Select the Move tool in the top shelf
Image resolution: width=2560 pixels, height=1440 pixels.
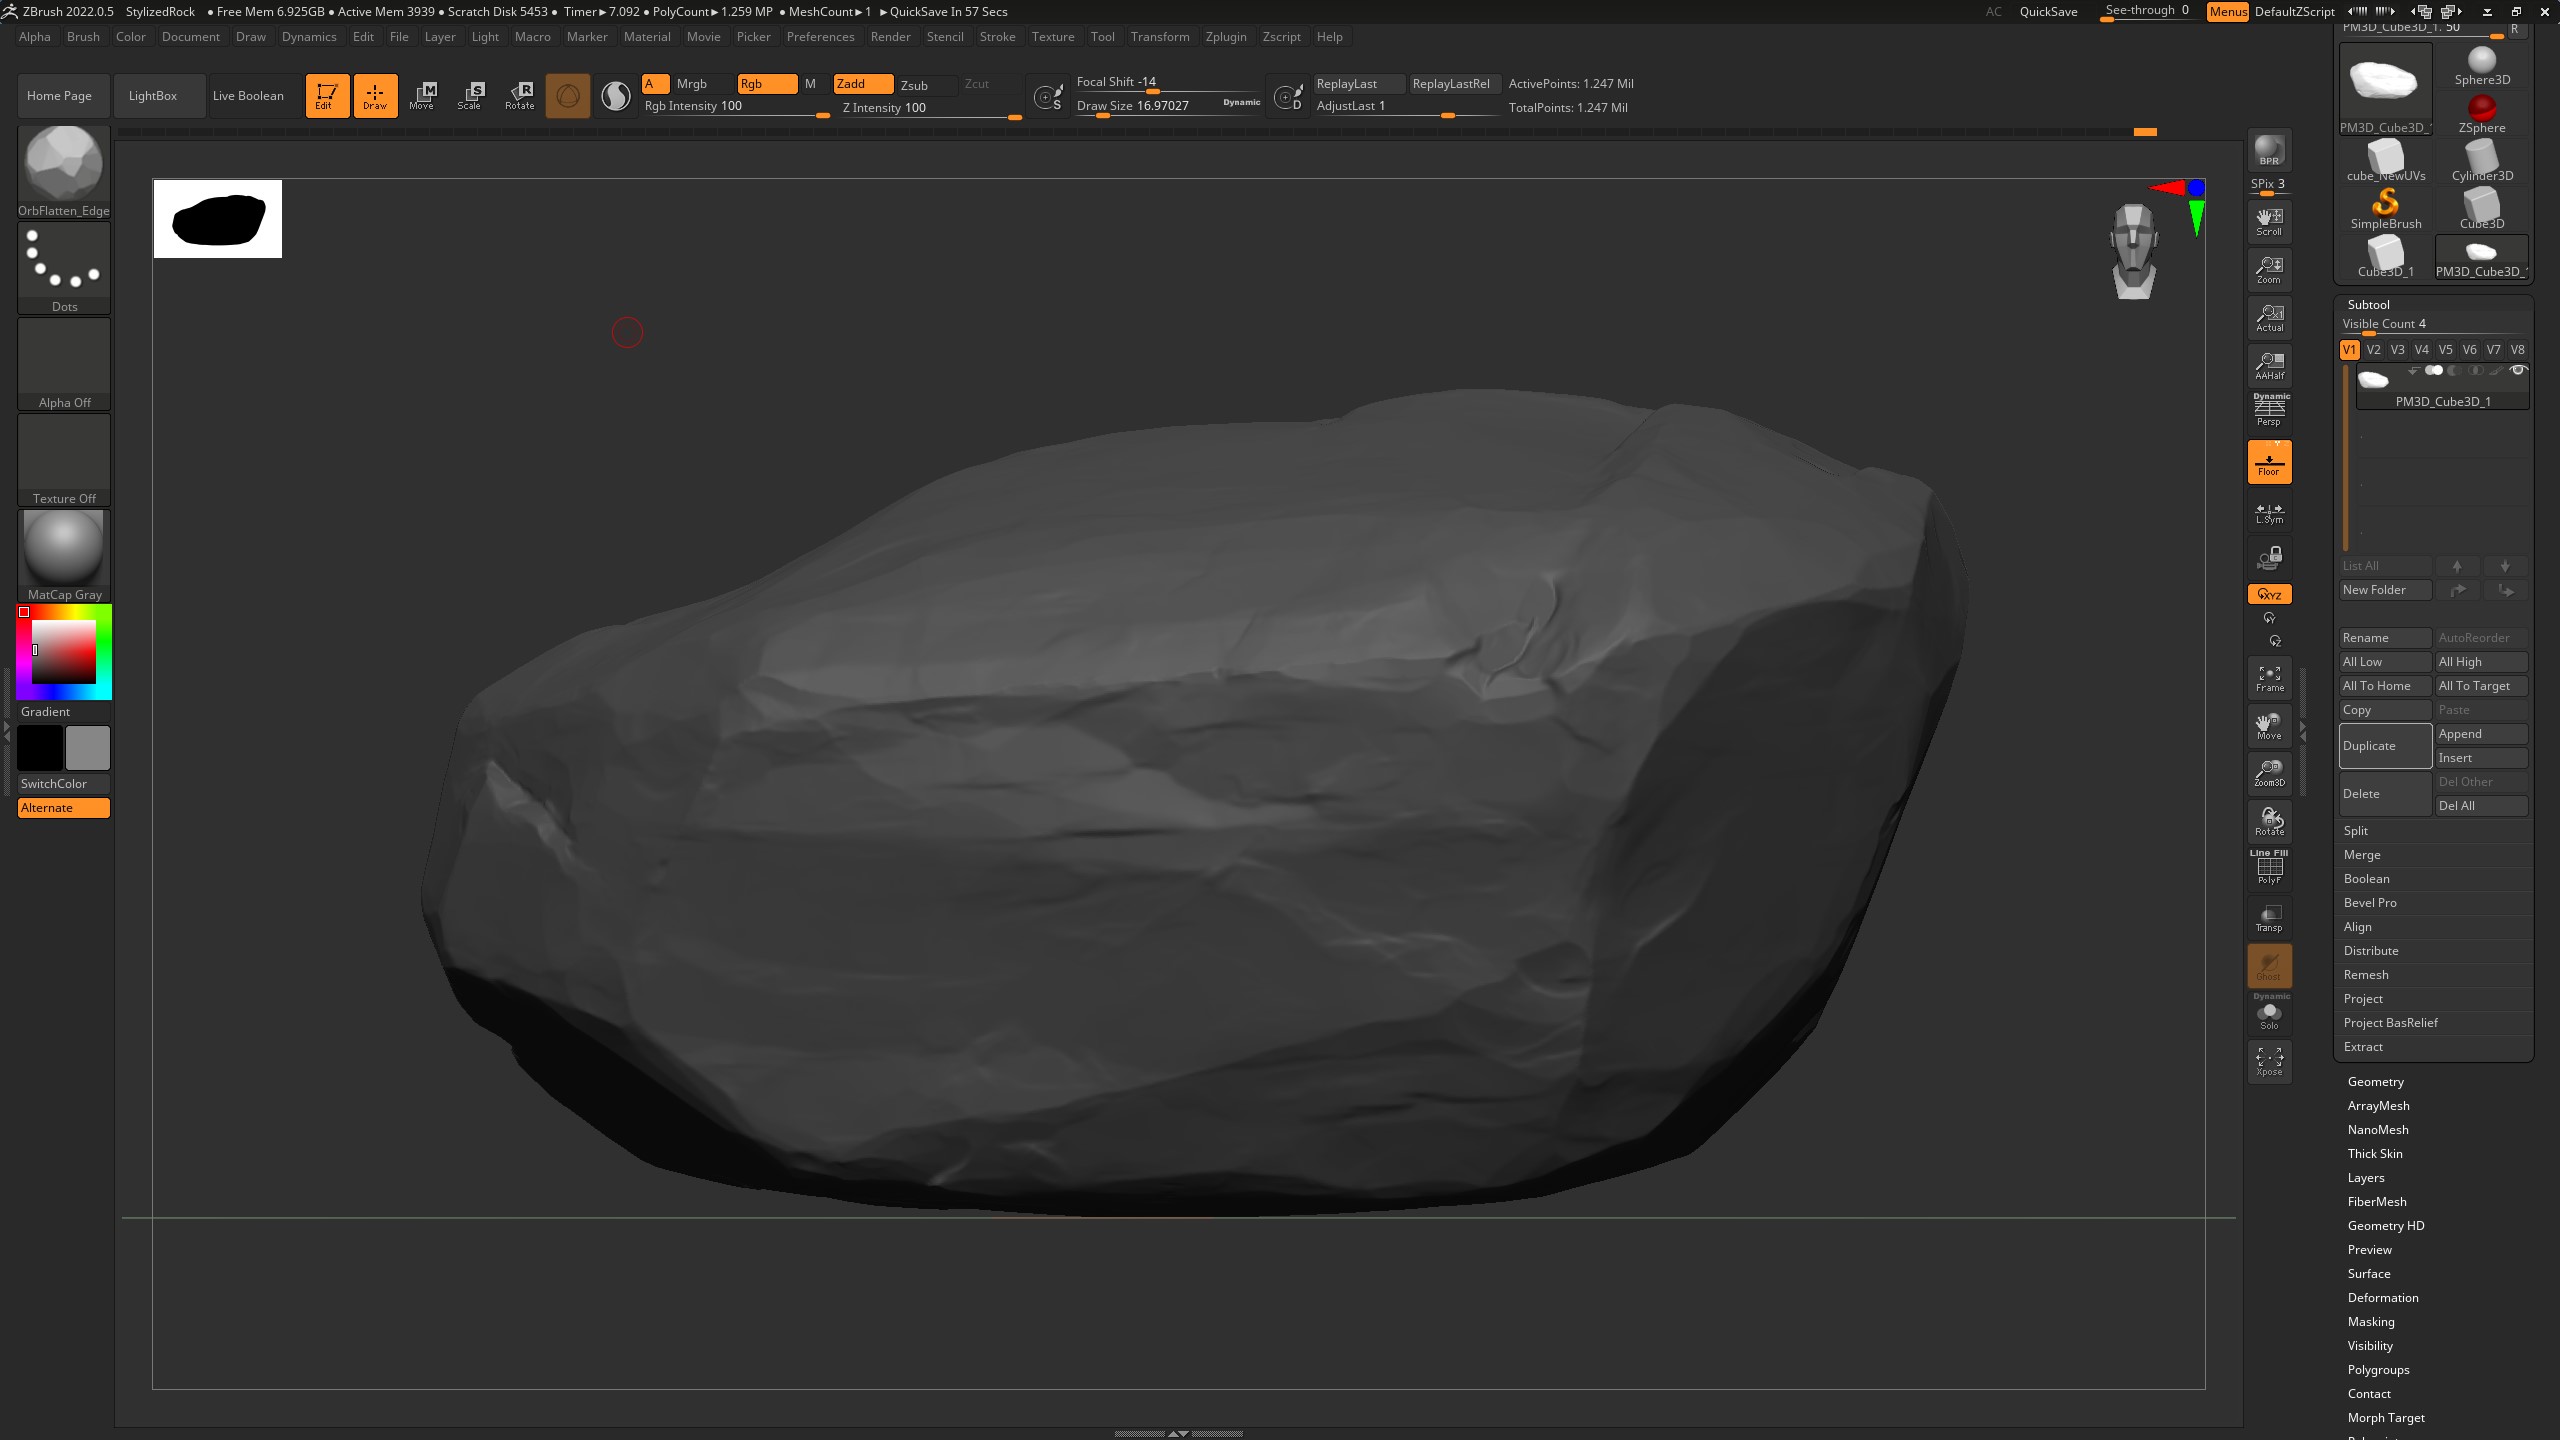424,95
